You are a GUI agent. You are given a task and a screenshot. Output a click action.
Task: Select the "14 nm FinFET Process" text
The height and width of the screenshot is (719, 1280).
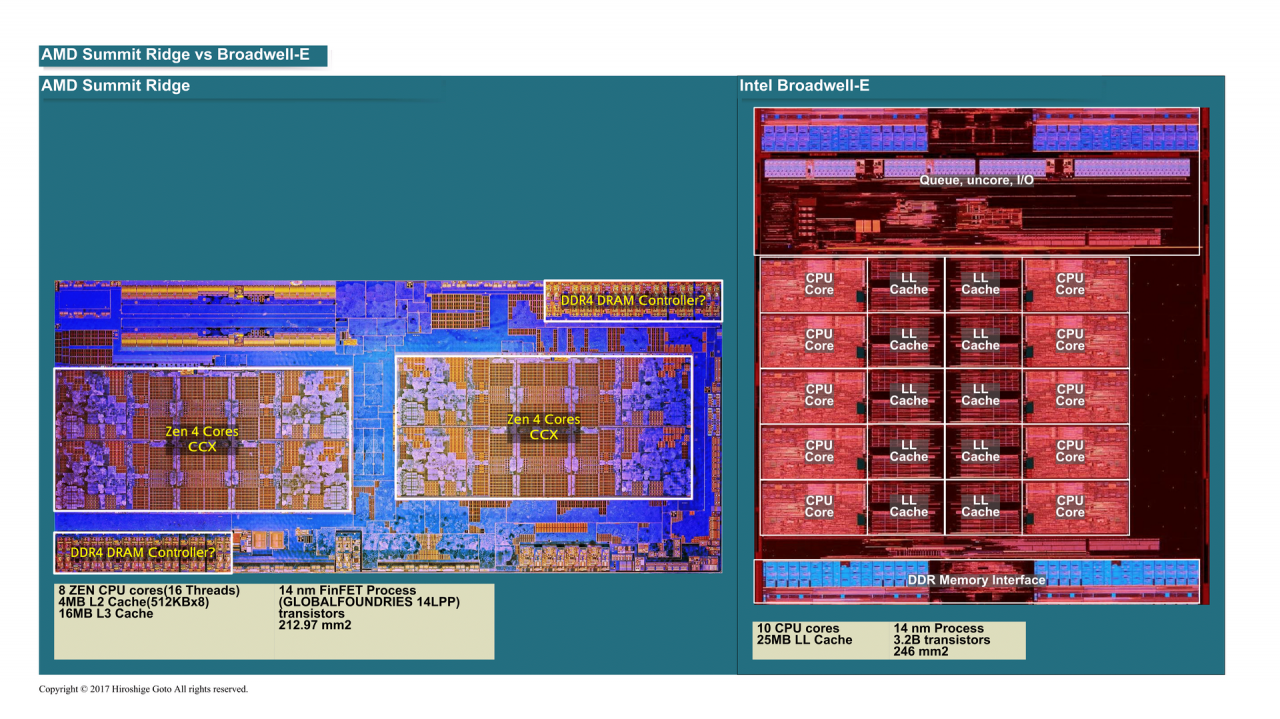coord(346,591)
